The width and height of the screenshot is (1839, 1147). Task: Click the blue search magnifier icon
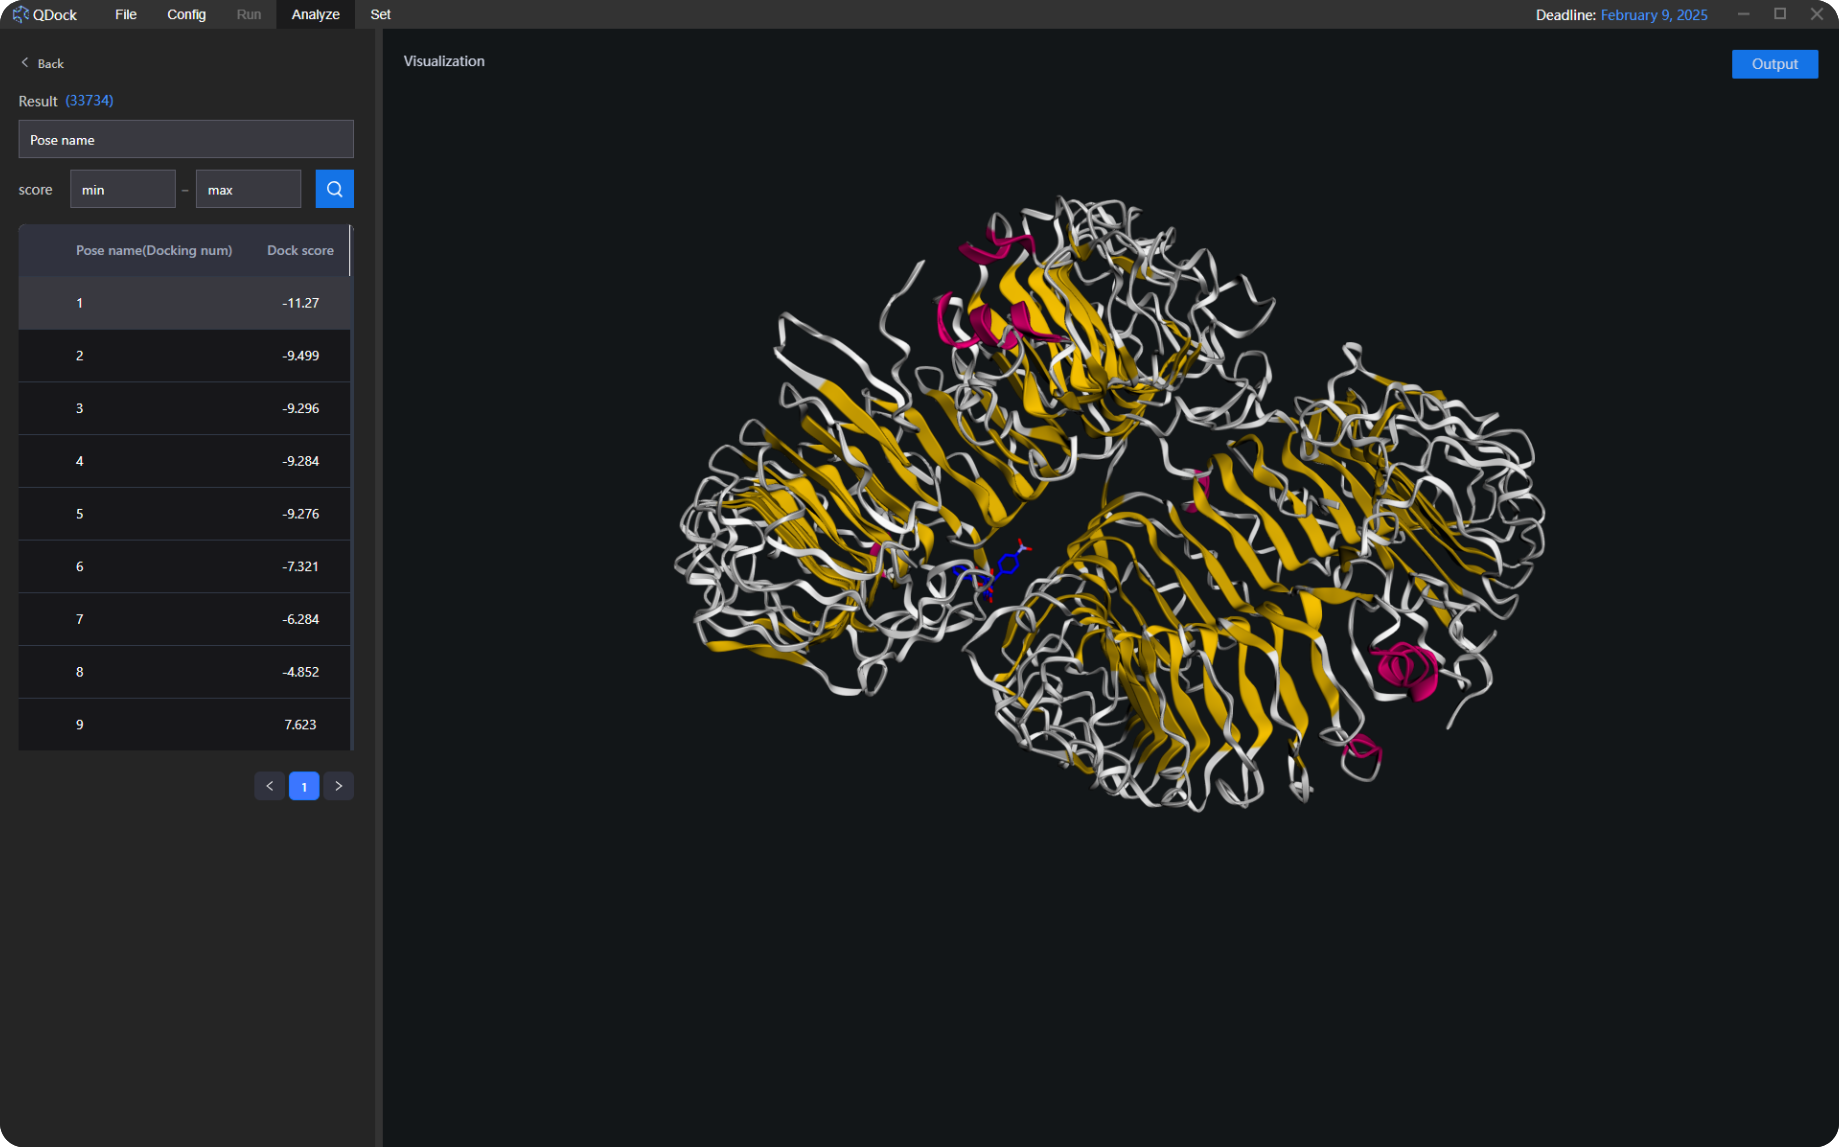pos(334,189)
